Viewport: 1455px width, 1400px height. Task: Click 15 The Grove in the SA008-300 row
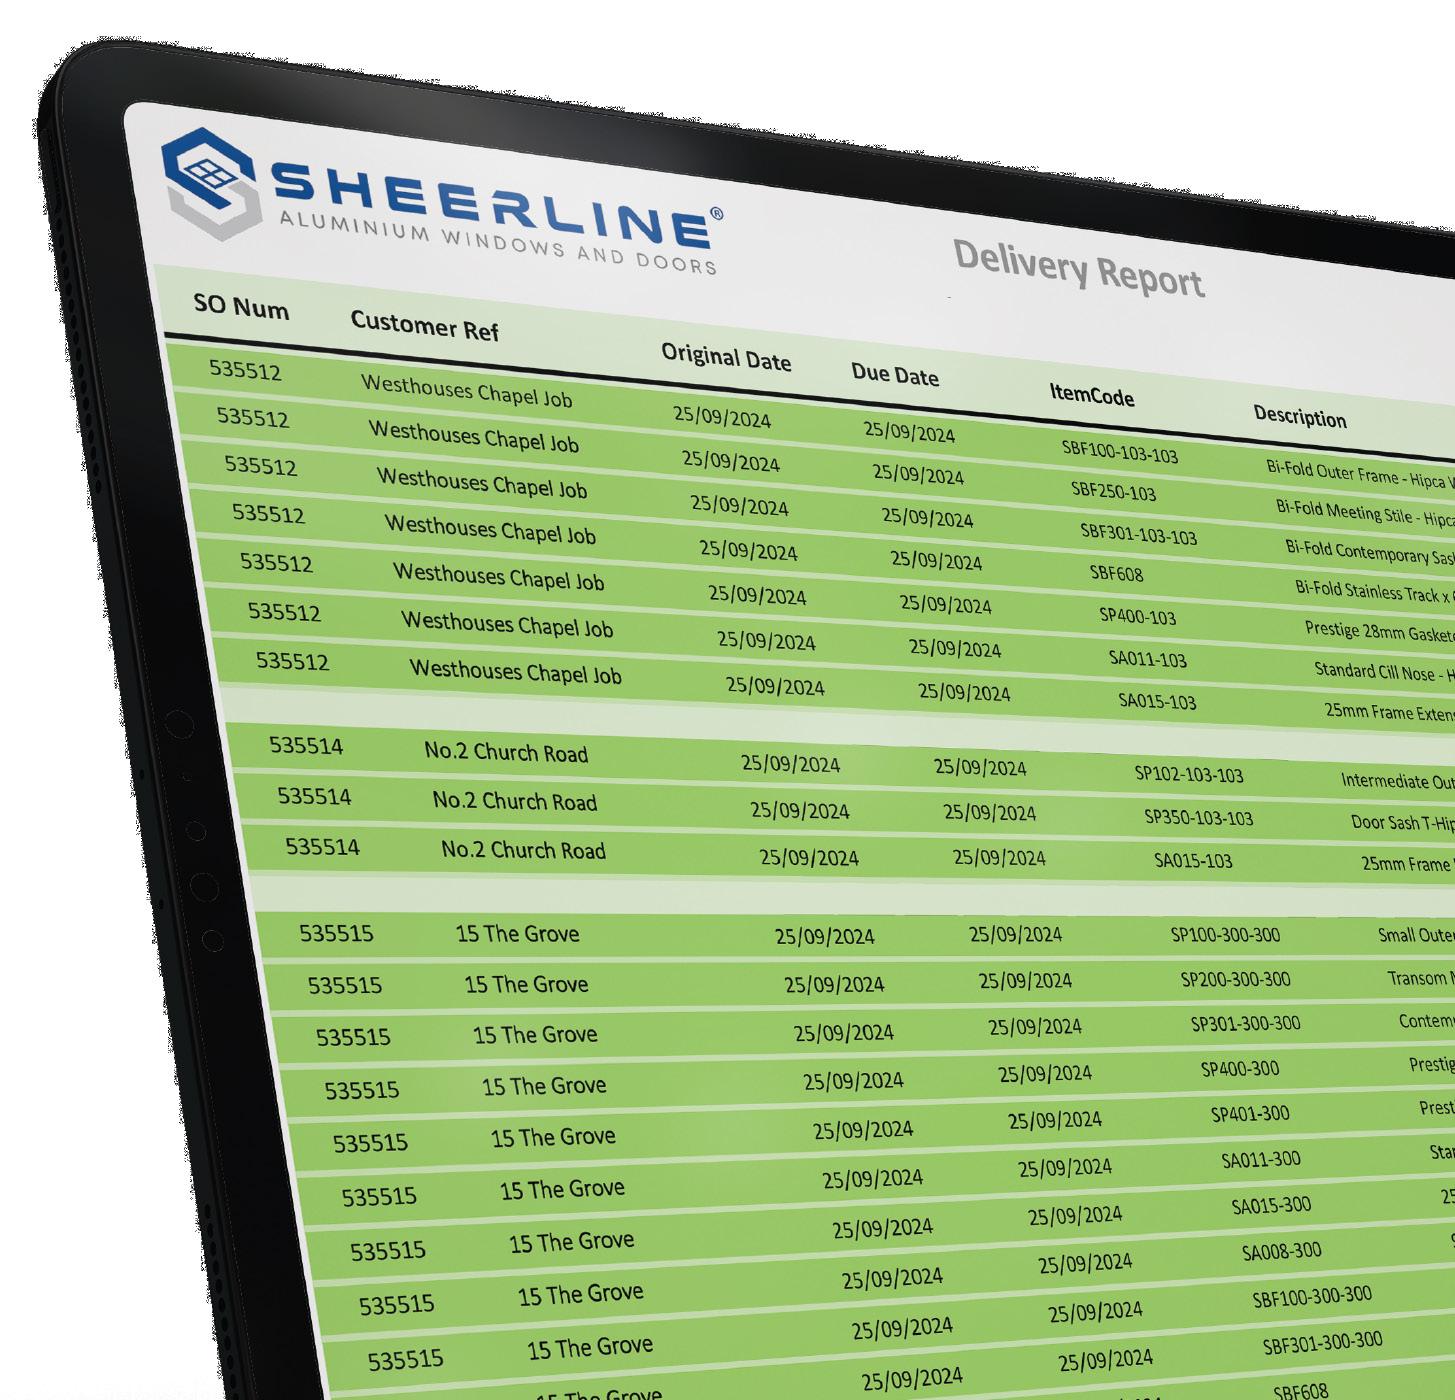click(580, 1294)
